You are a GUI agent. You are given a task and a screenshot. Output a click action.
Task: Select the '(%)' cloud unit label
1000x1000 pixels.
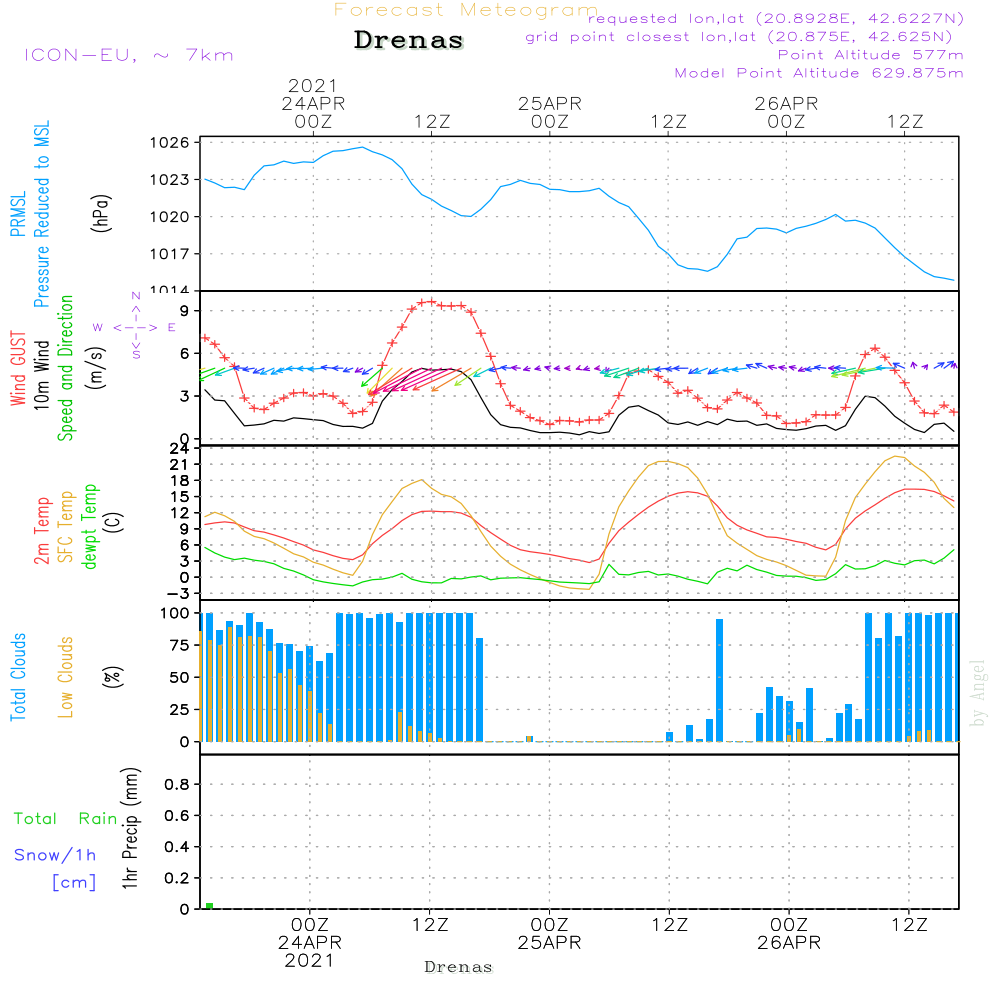pyautogui.click(x=112, y=677)
